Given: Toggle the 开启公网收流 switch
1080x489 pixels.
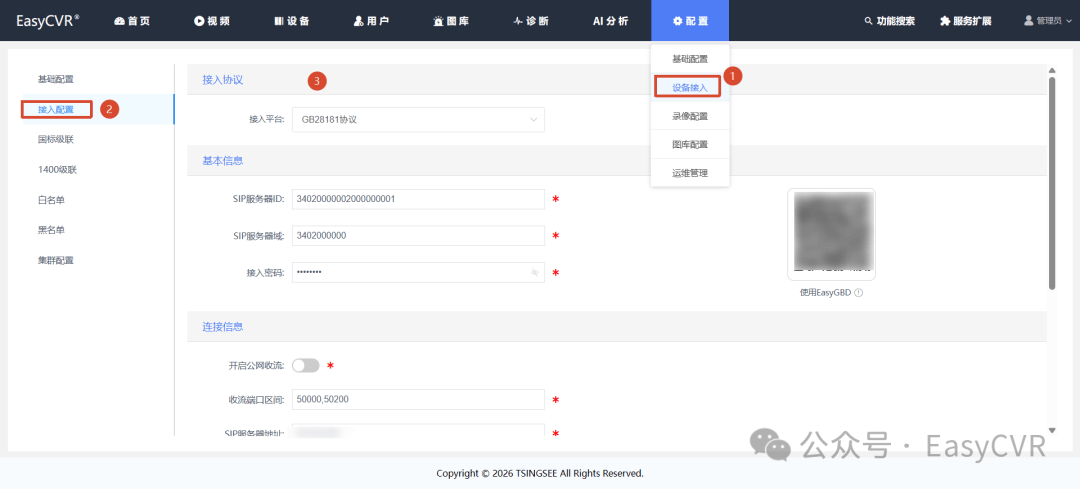Looking at the screenshot, I should (x=306, y=366).
